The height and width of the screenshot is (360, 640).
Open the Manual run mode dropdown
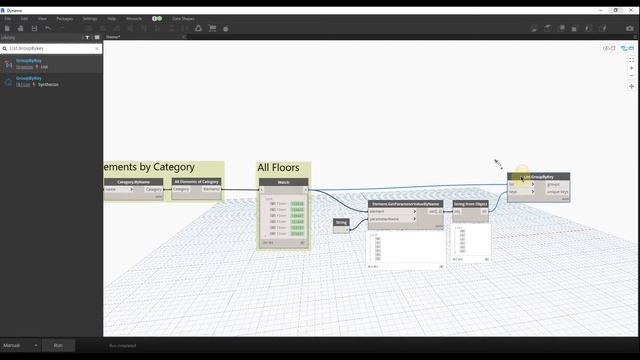[20, 345]
